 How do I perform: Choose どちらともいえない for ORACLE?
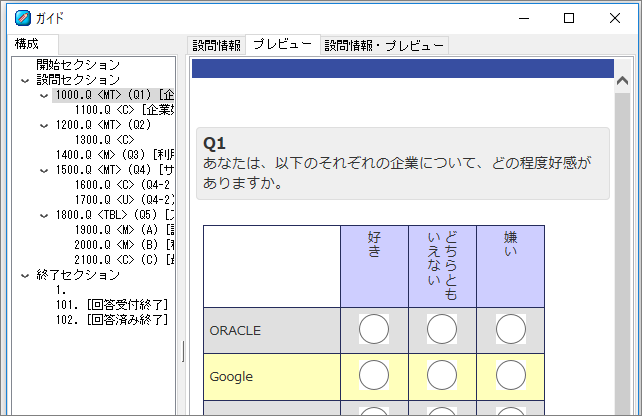tap(442, 329)
